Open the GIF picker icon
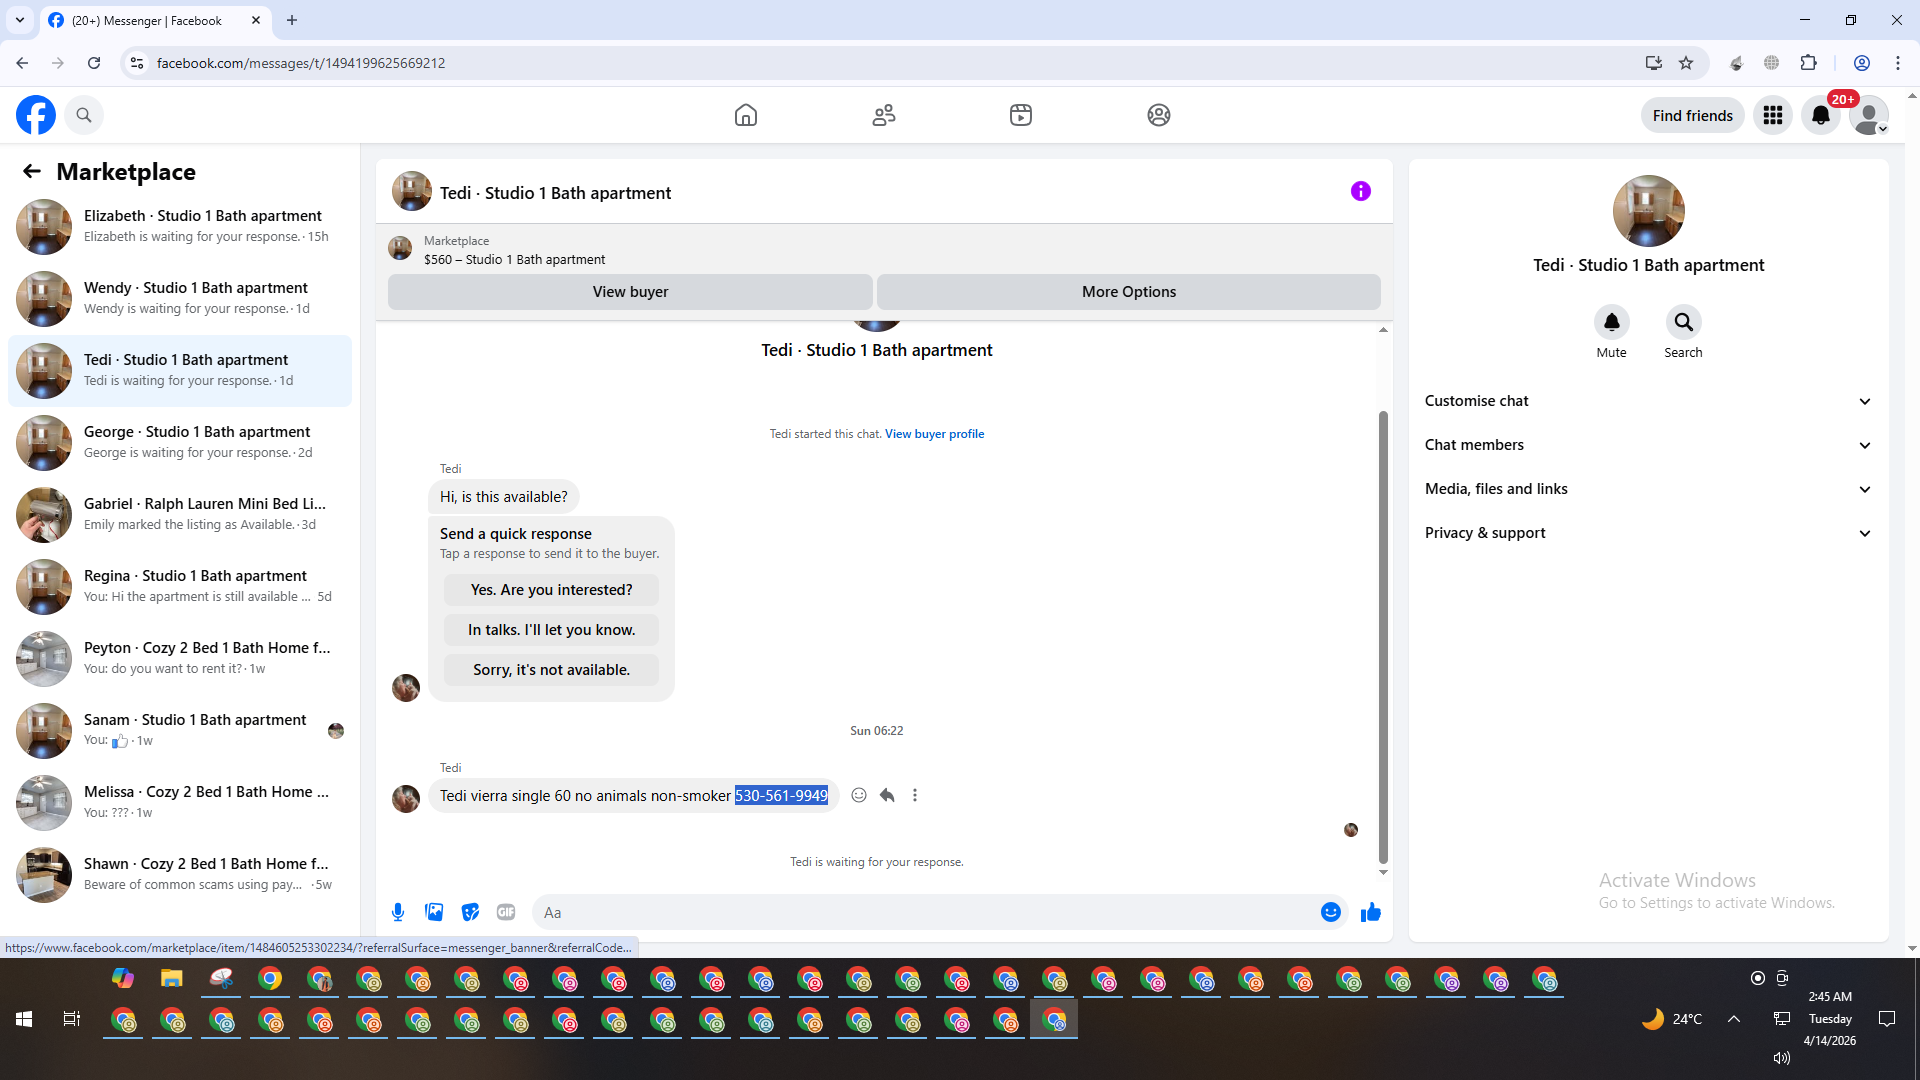This screenshot has width=1920, height=1080. click(x=506, y=912)
